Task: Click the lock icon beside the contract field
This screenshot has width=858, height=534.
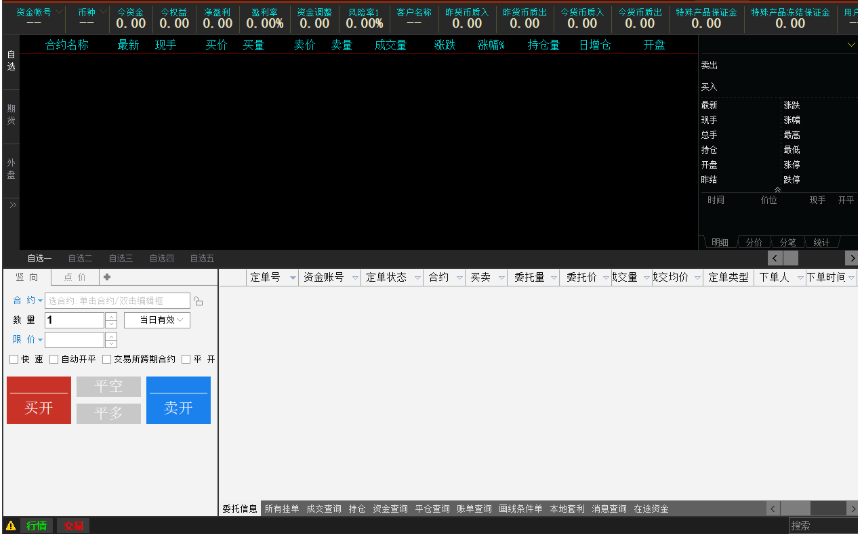Action: (x=198, y=301)
